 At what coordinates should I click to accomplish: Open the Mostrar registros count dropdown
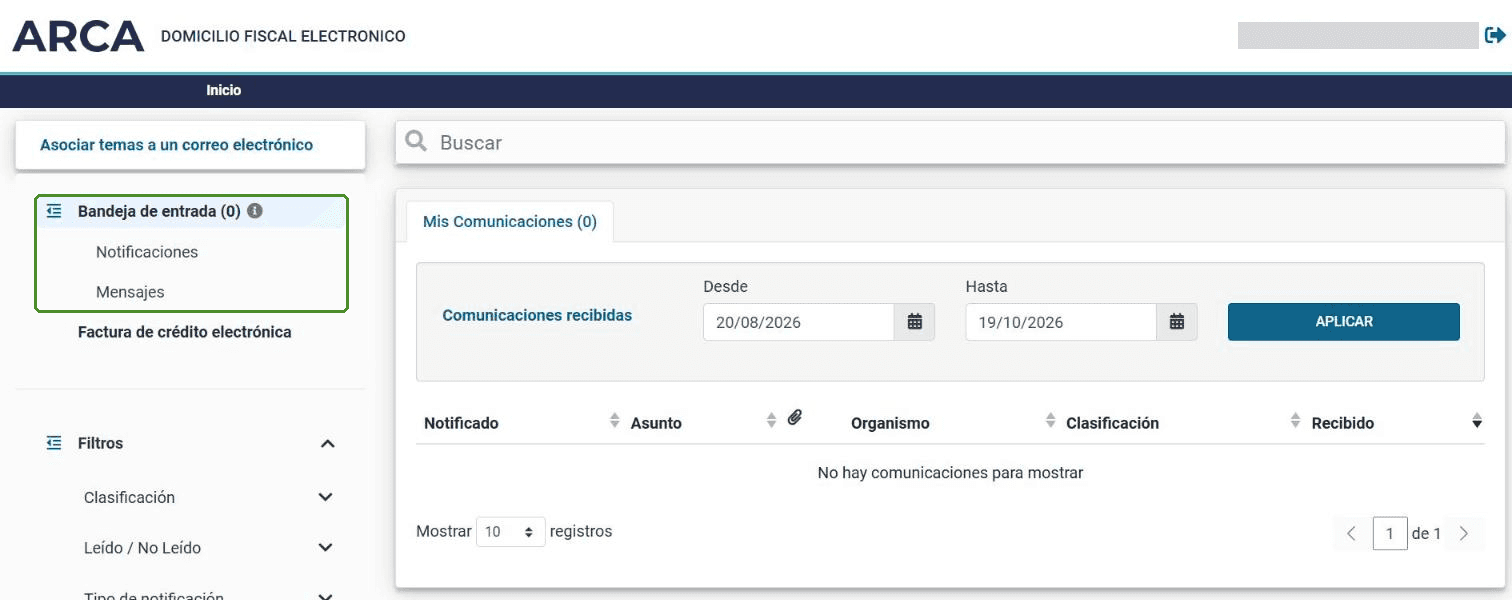click(510, 532)
